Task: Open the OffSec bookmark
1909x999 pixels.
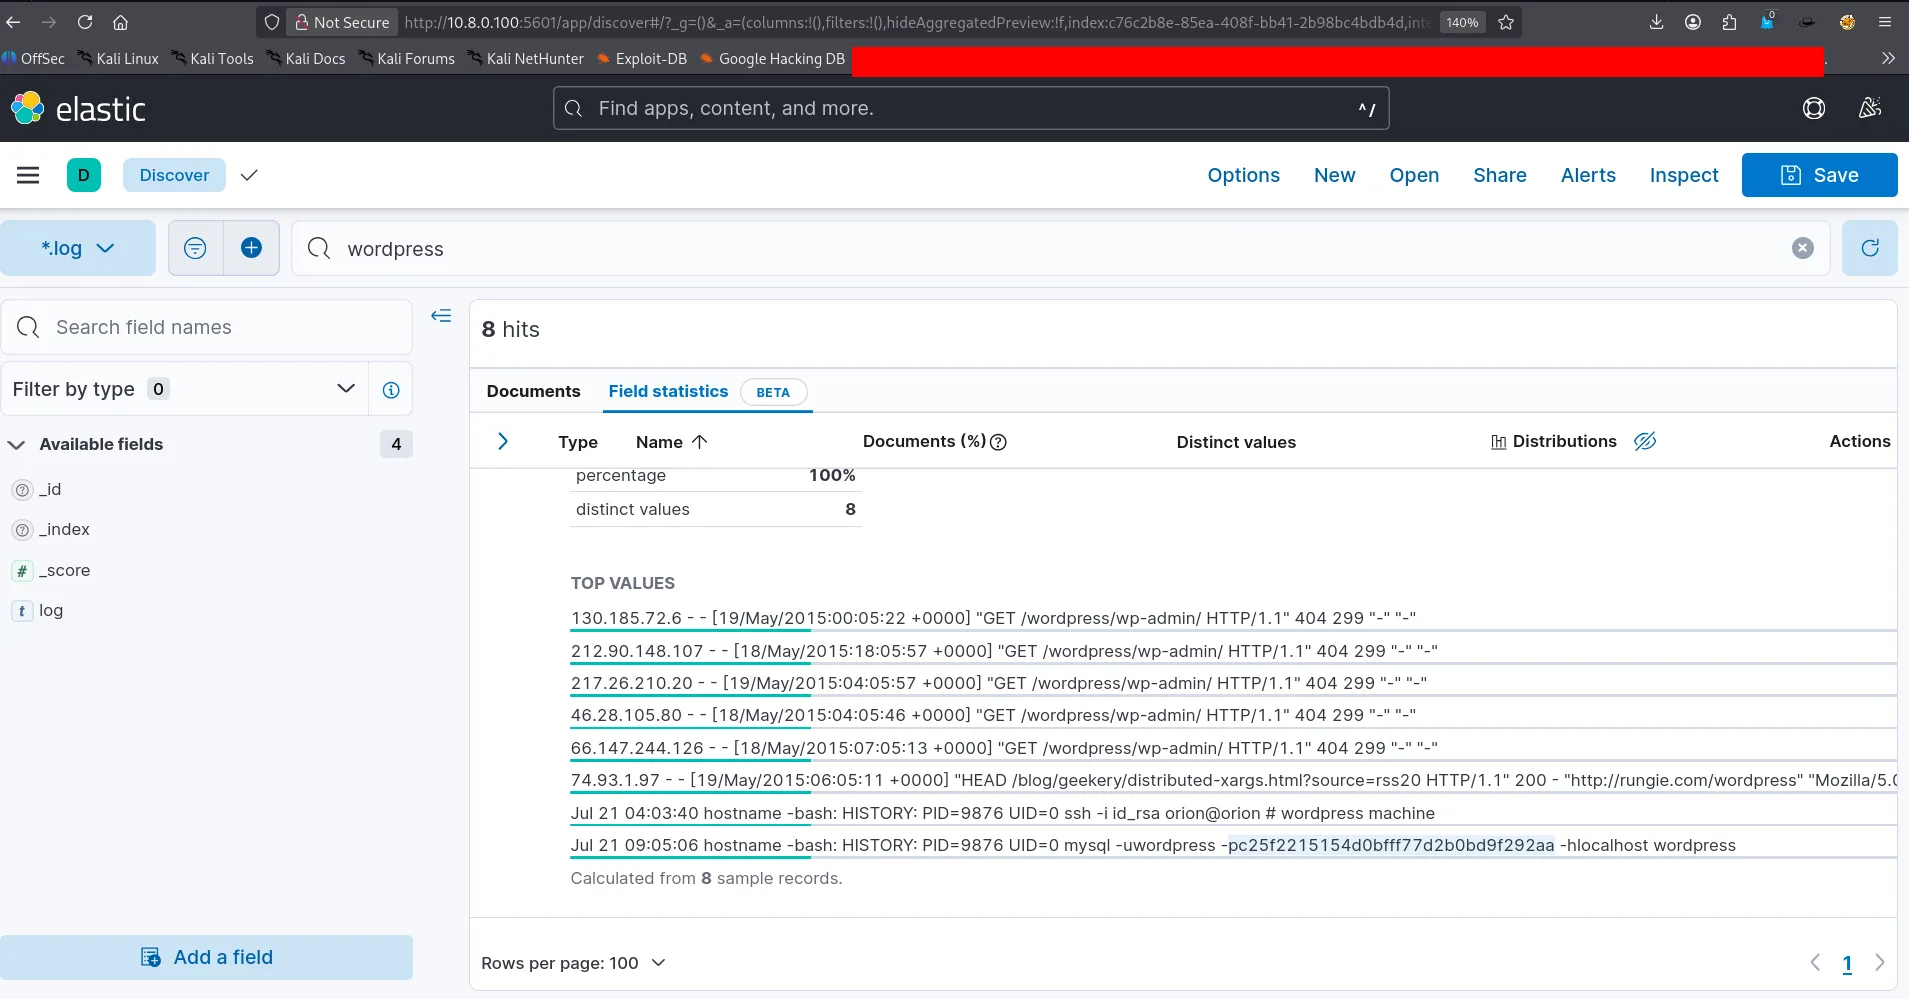Action: pyautogui.click(x=33, y=59)
